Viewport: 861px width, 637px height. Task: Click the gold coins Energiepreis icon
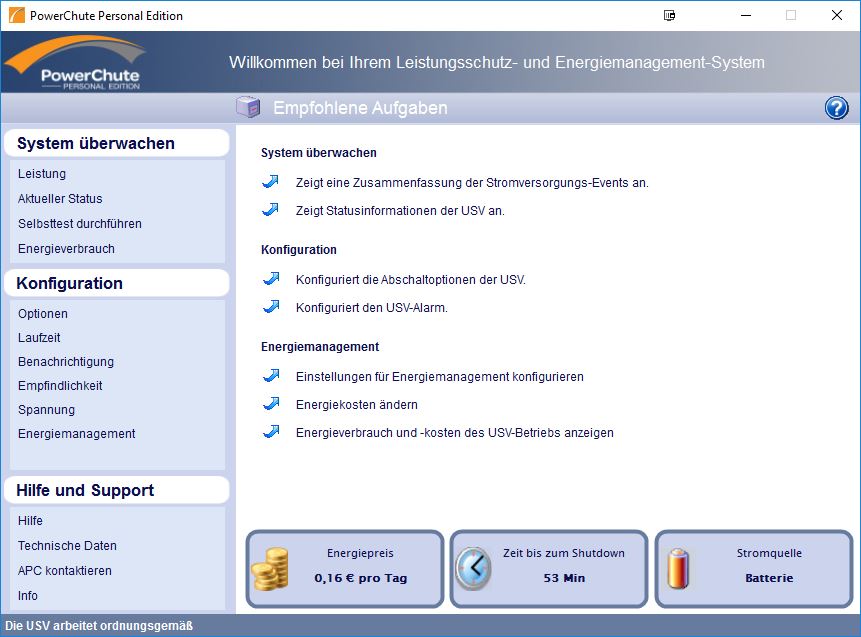pos(270,569)
